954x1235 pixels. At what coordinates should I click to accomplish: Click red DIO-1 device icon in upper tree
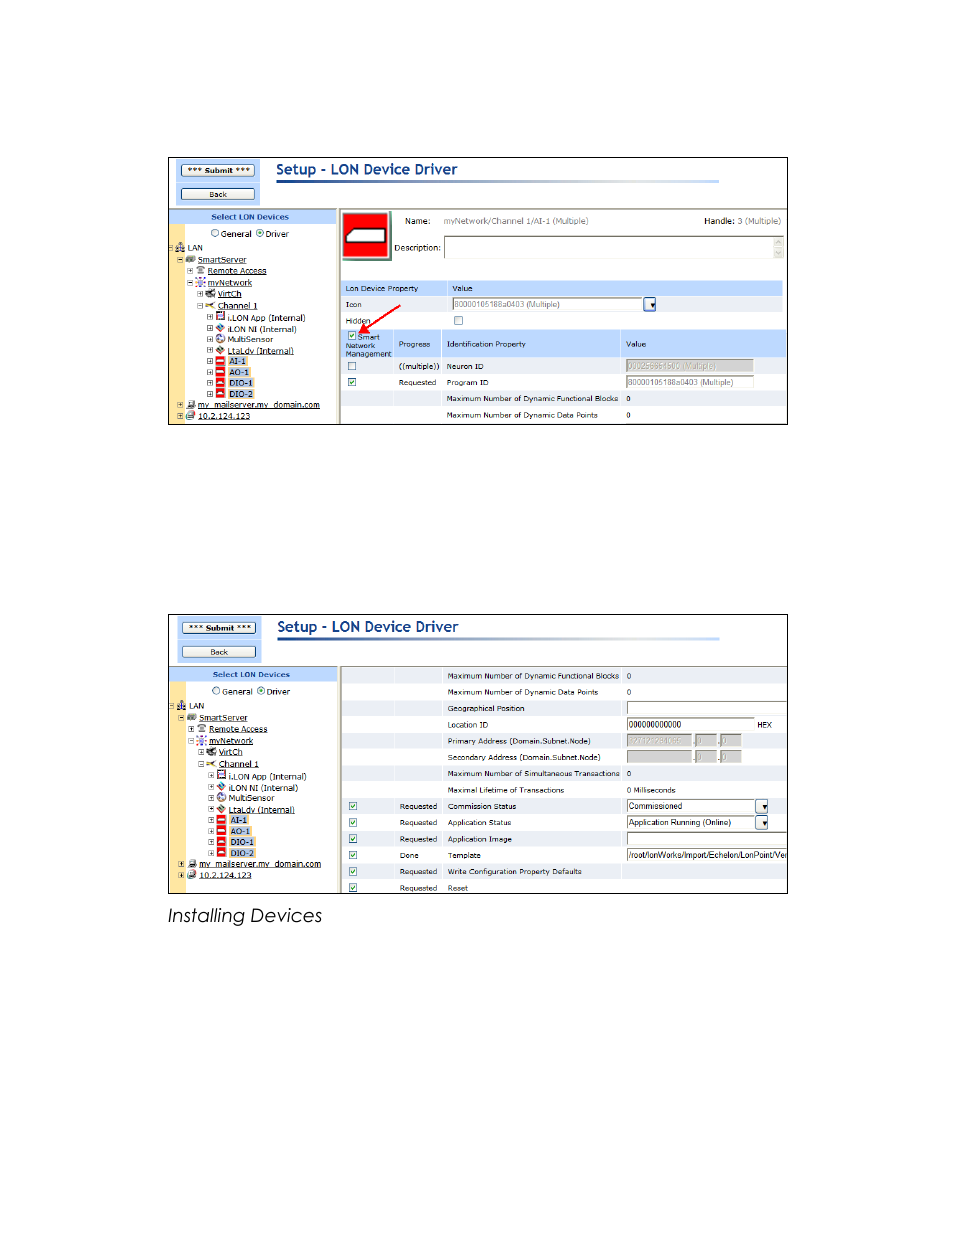pos(221,383)
